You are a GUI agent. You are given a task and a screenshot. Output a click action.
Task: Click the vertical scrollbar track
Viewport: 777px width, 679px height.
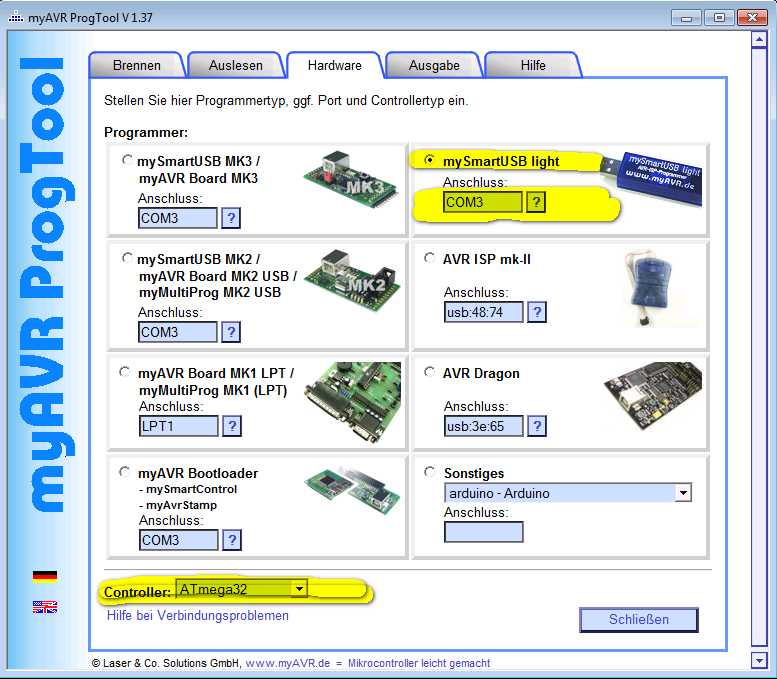coord(759,347)
